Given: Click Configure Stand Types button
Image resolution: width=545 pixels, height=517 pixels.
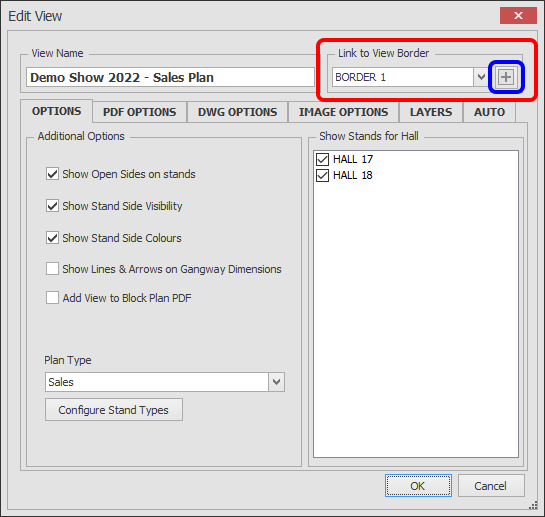Looking at the screenshot, I should (x=114, y=410).
